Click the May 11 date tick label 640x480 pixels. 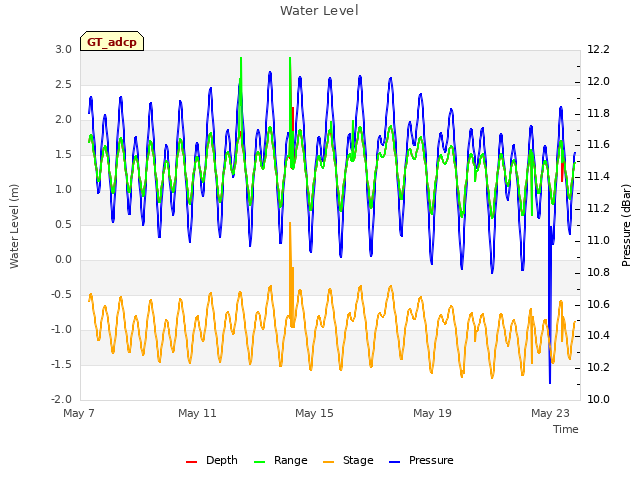[x=197, y=413]
